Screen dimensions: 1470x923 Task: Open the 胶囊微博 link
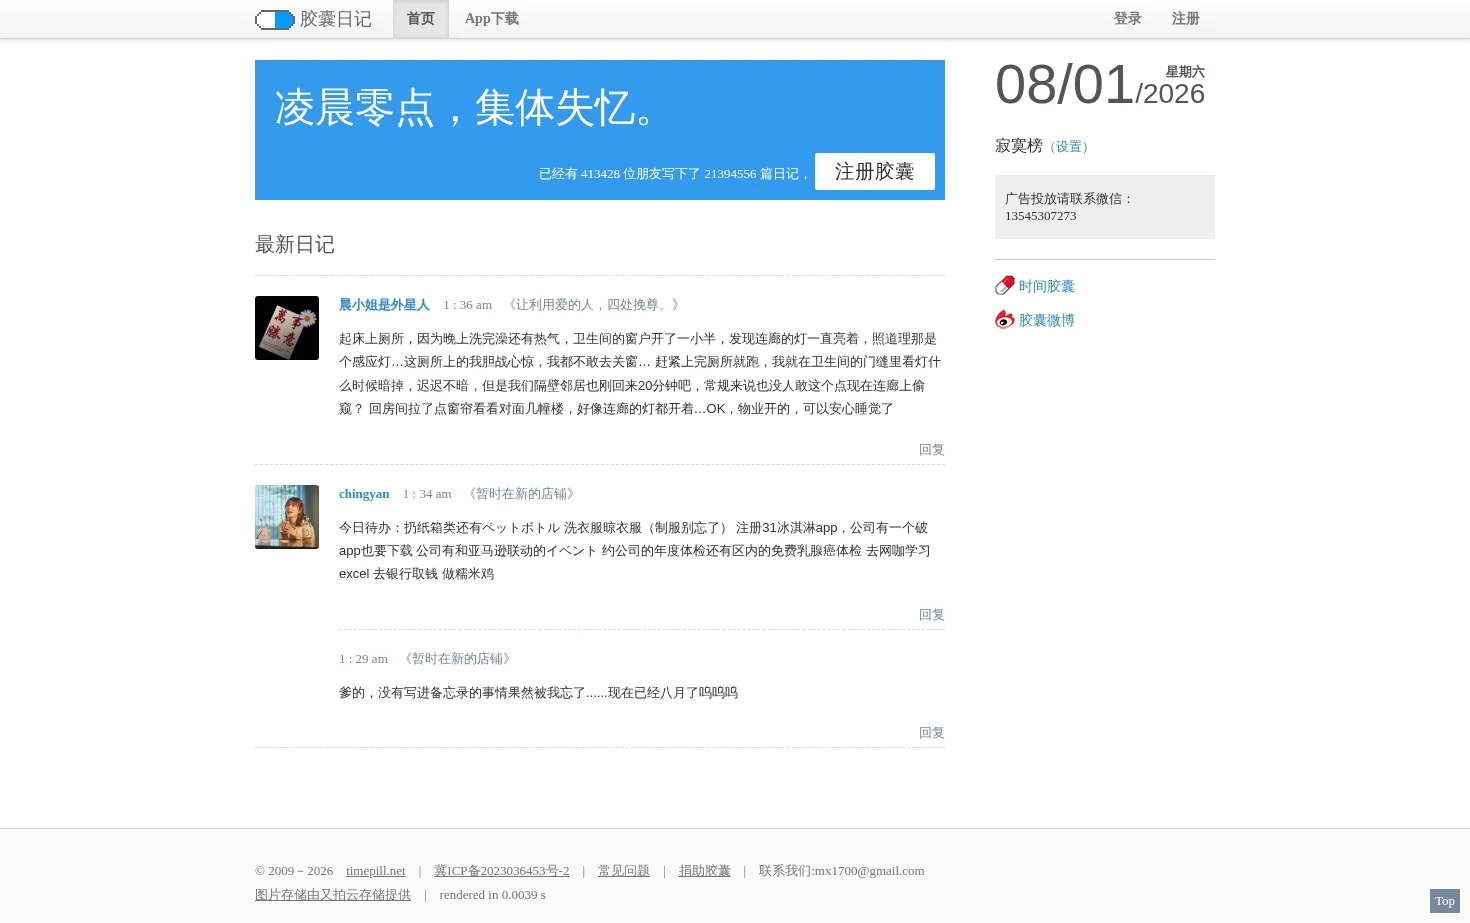(x=1047, y=321)
